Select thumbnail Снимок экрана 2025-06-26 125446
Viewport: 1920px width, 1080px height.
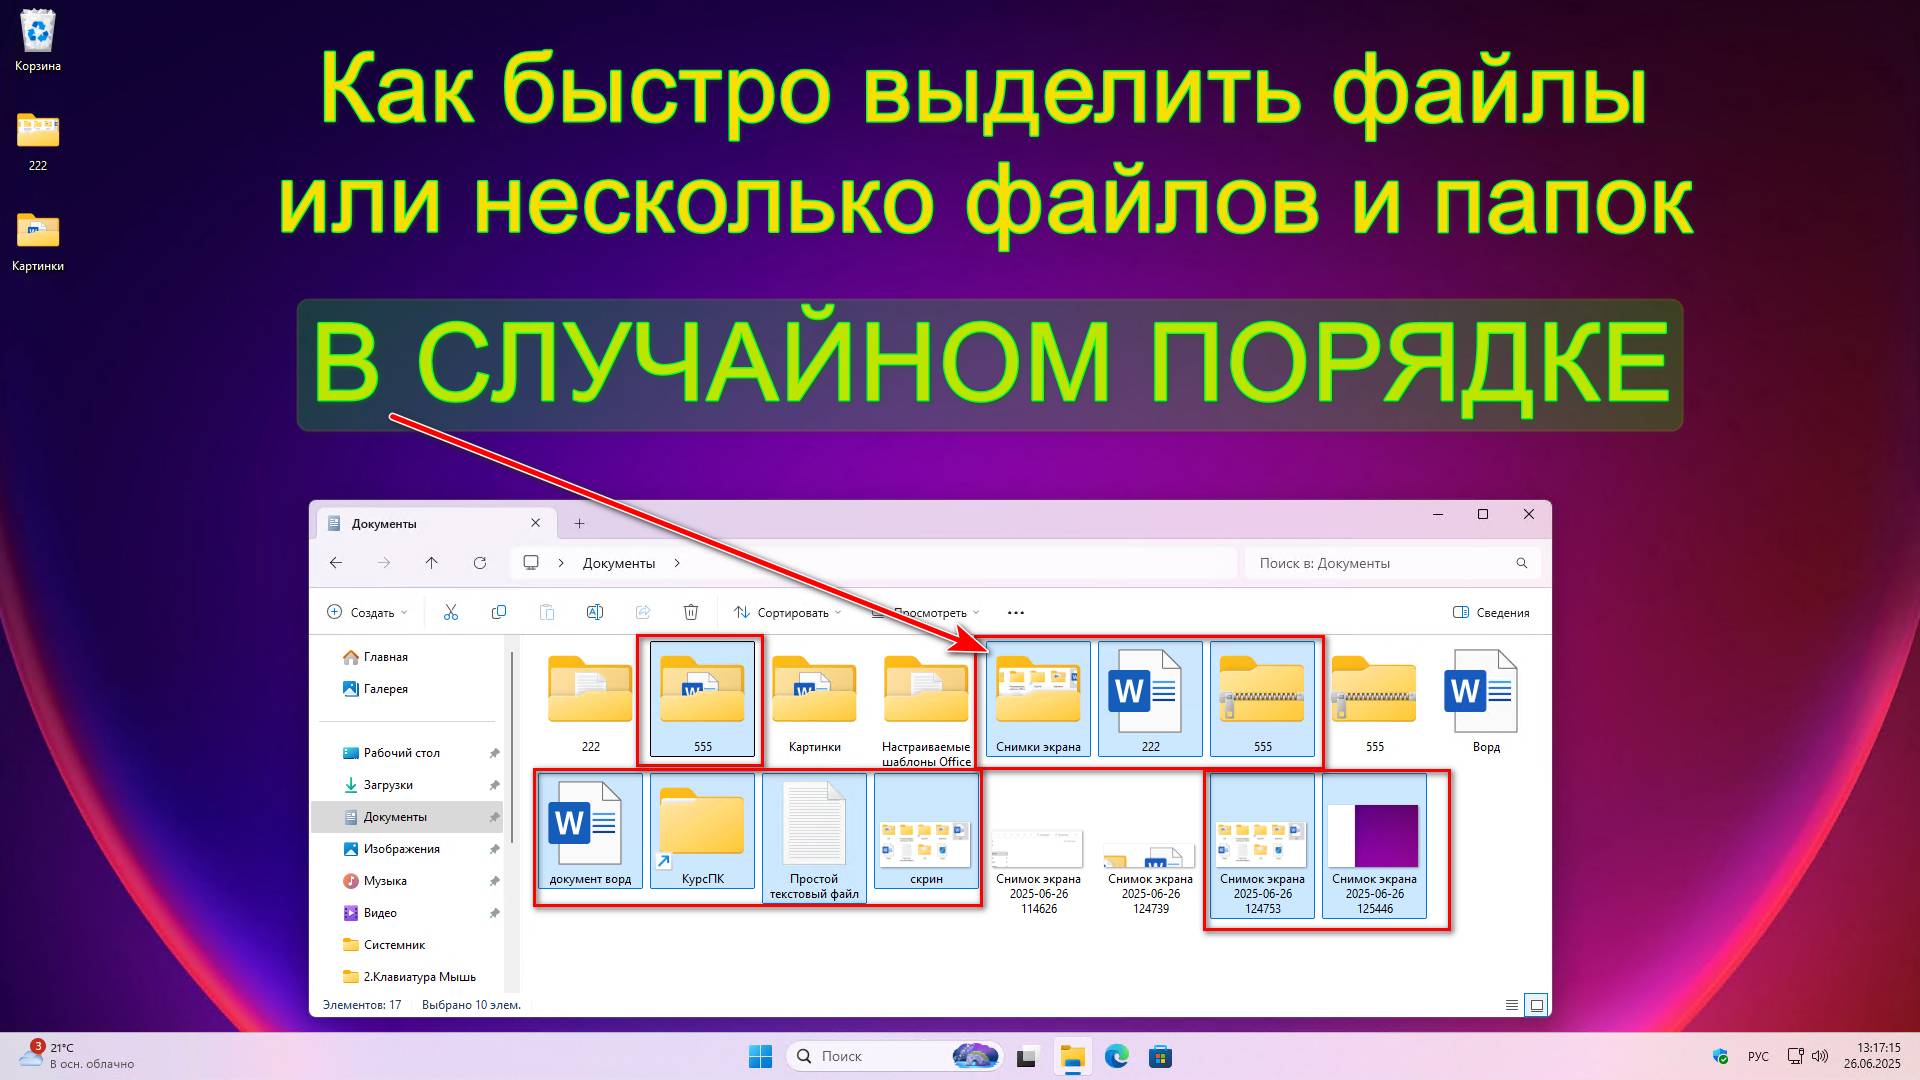pos(1375,847)
